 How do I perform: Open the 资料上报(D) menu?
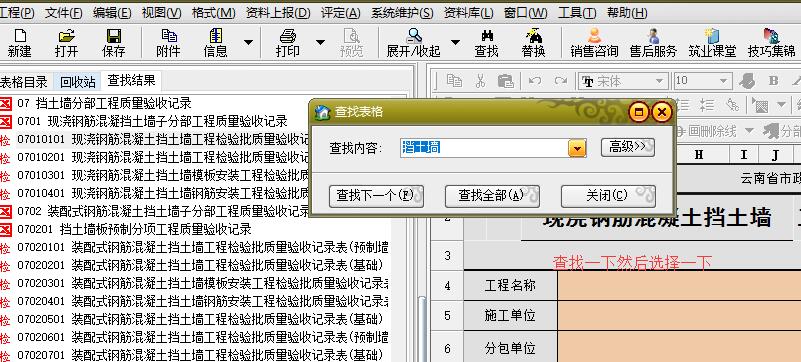pos(278,13)
